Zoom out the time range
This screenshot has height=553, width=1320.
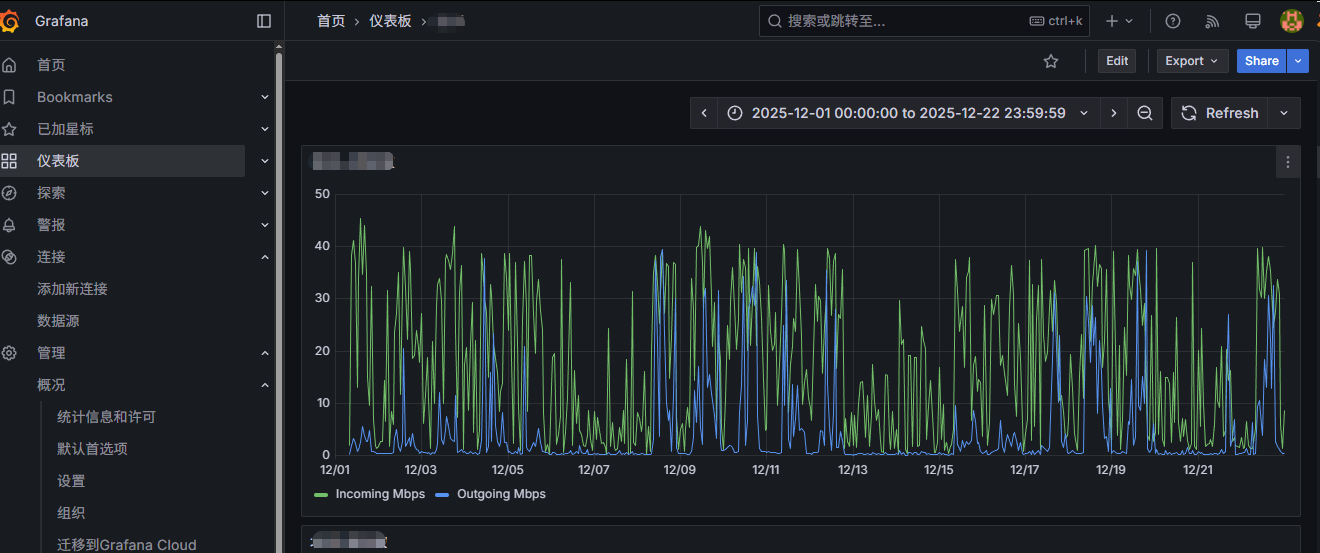pos(1145,113)
